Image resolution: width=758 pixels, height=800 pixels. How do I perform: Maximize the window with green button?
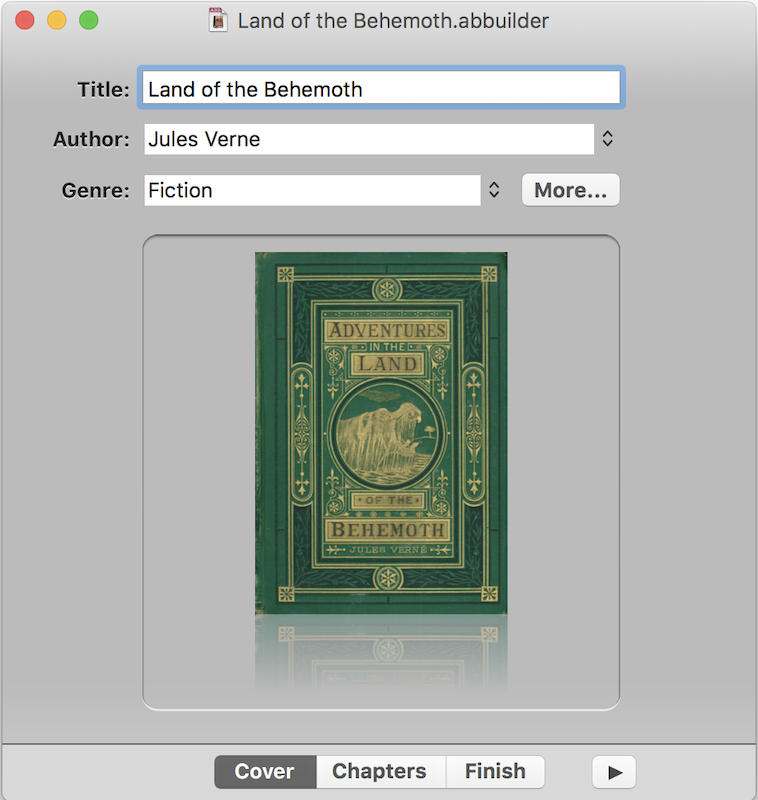[89, 20]
